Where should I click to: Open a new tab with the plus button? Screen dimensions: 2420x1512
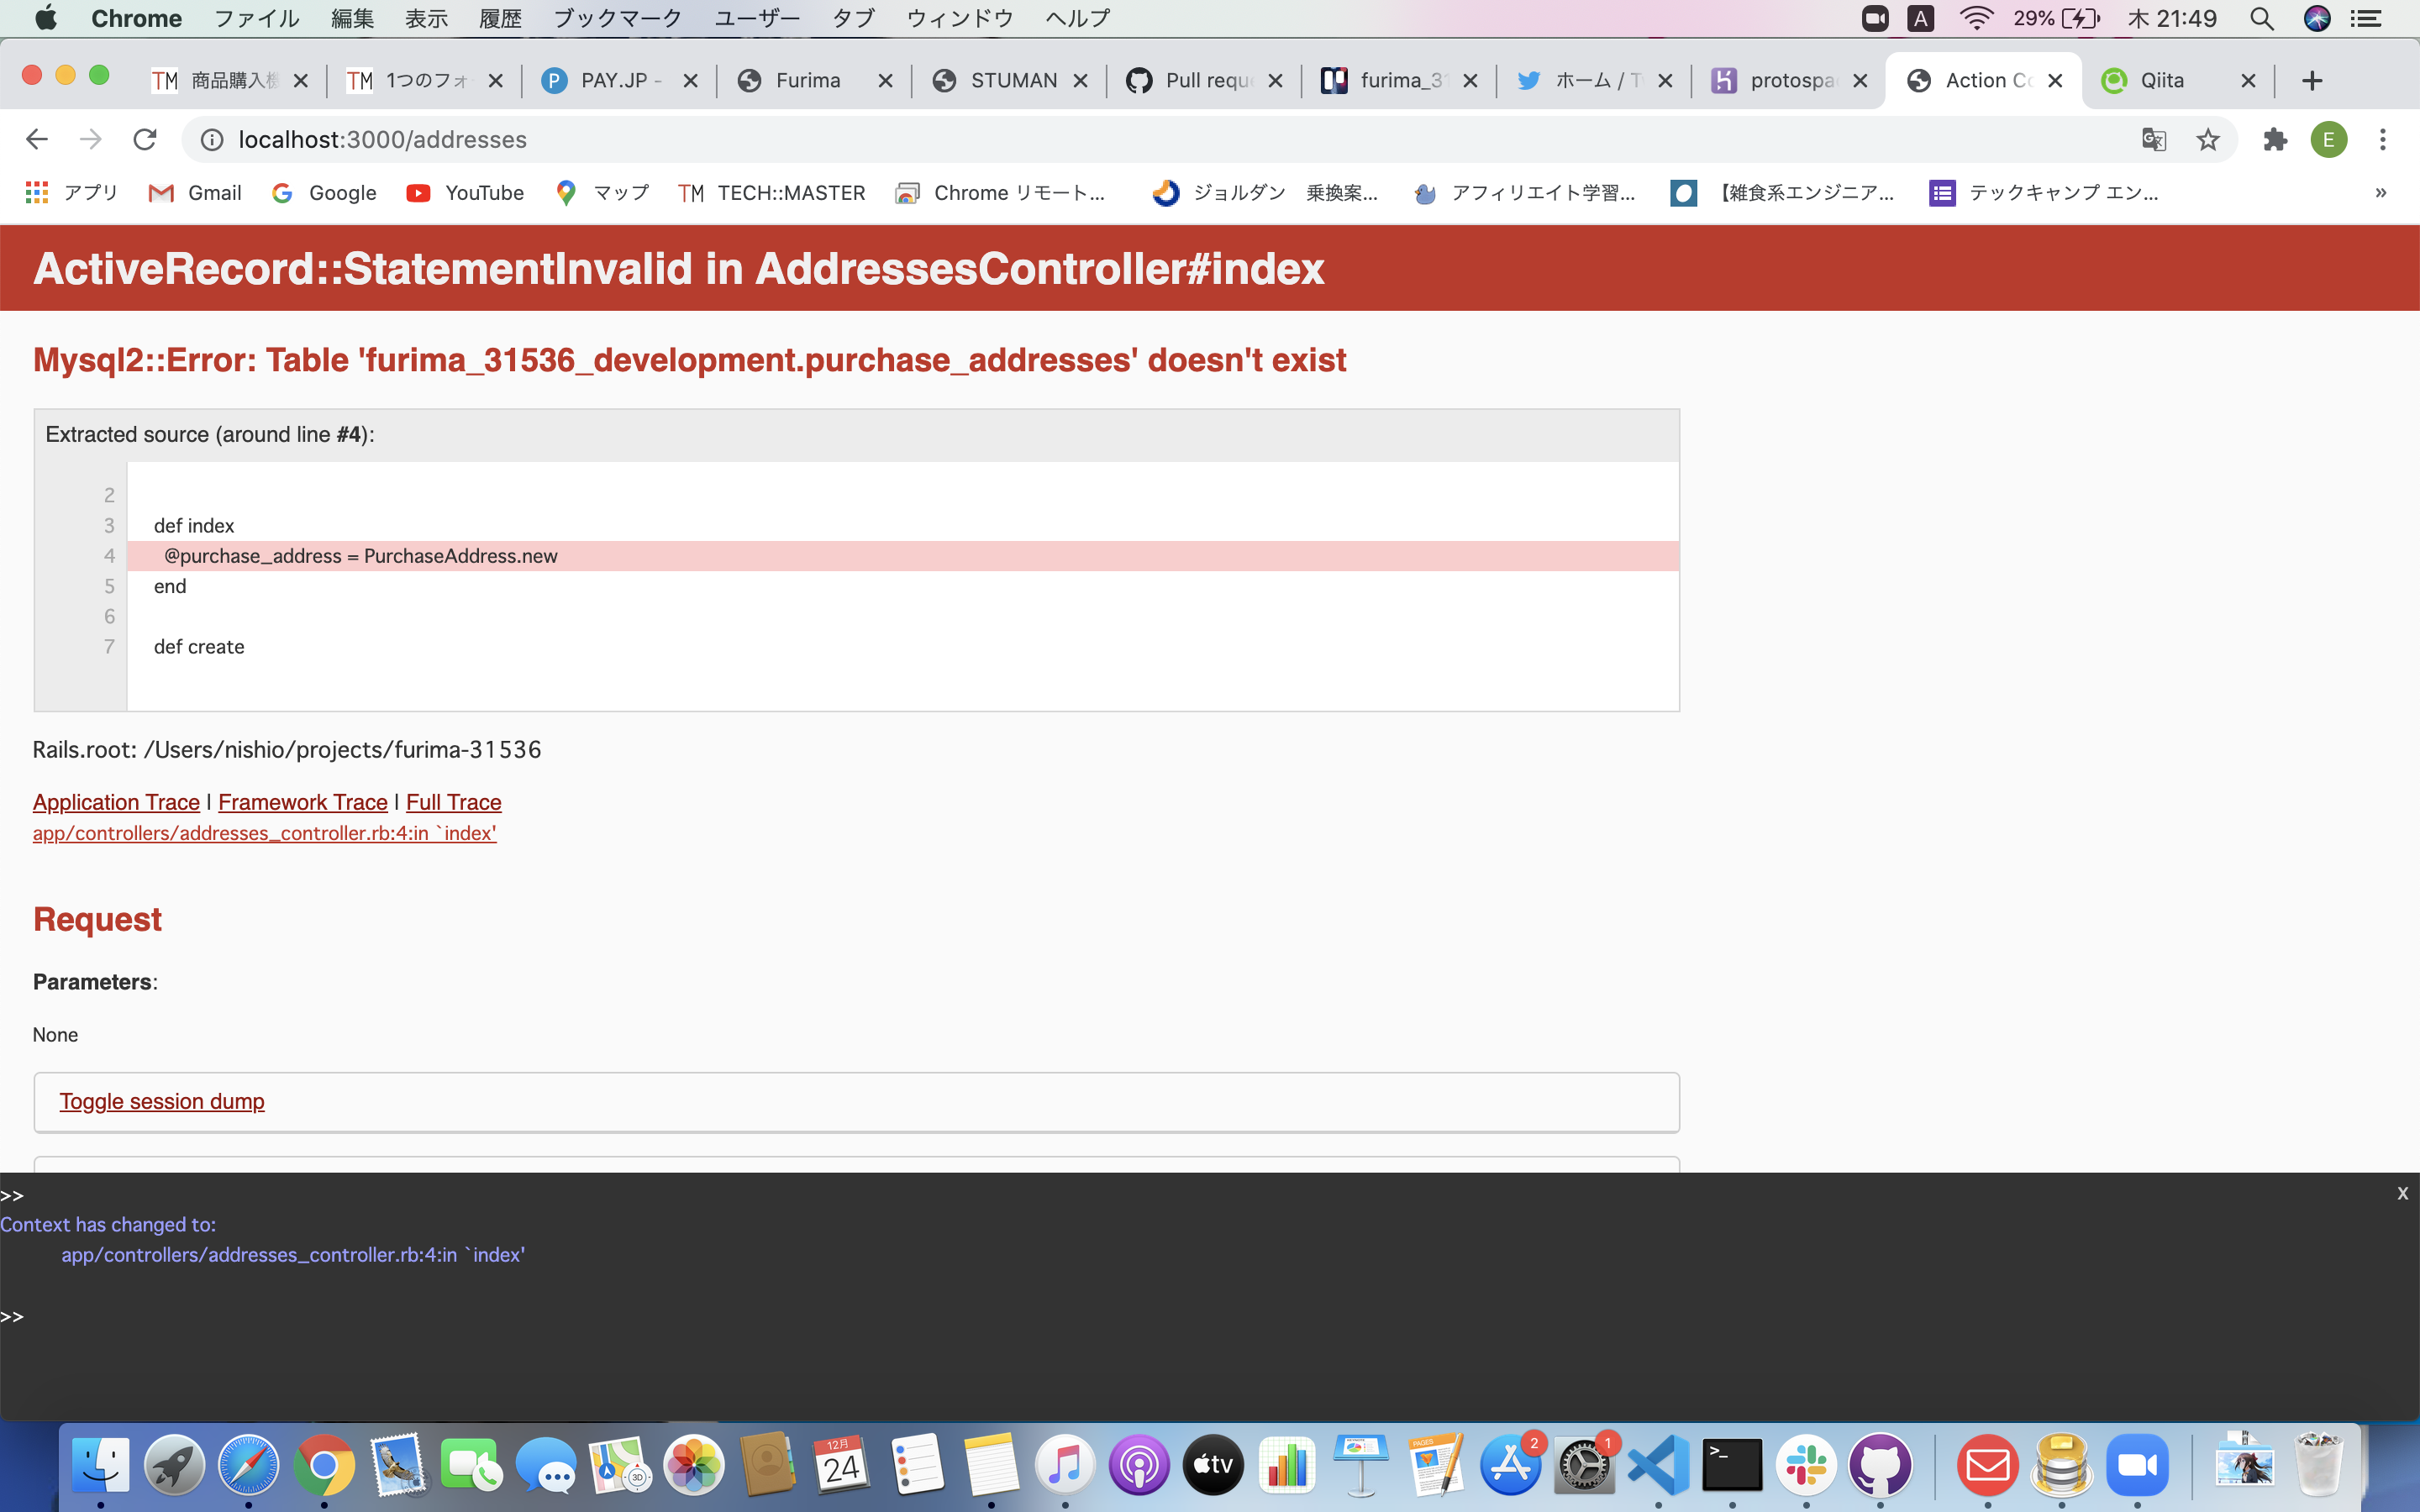[x=2312, y=81]
